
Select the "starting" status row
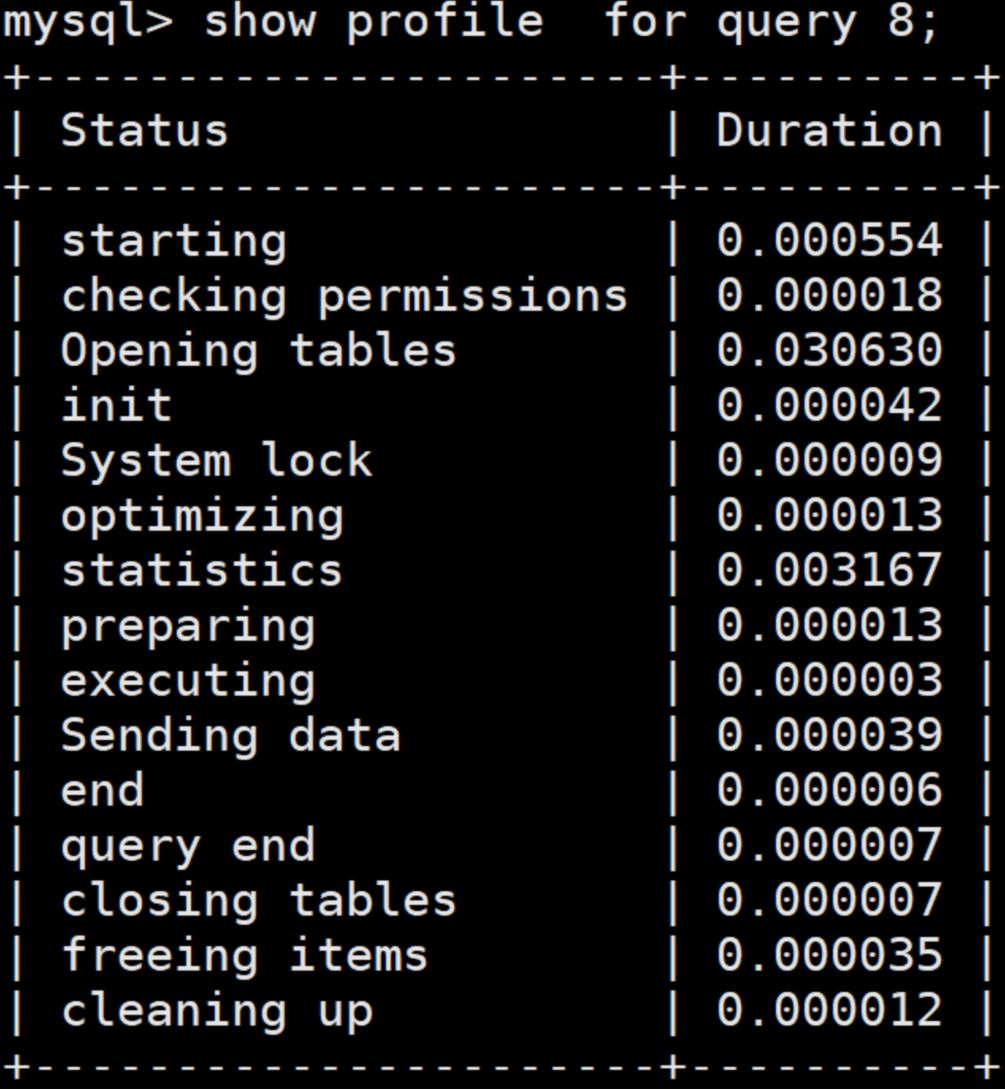174,241
